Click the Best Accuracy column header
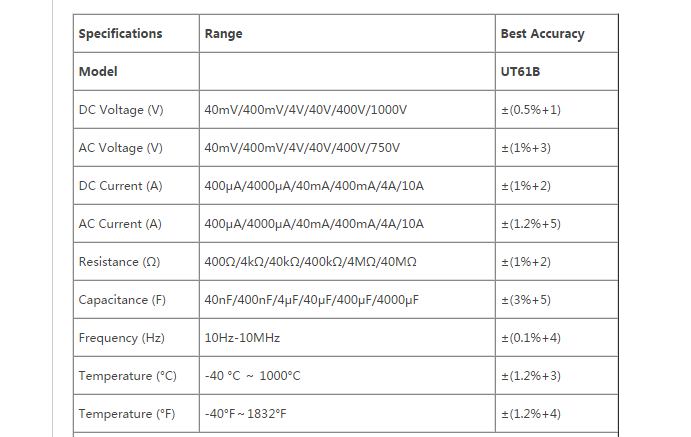This screenshot has width=691, height=437. [542, 34]
